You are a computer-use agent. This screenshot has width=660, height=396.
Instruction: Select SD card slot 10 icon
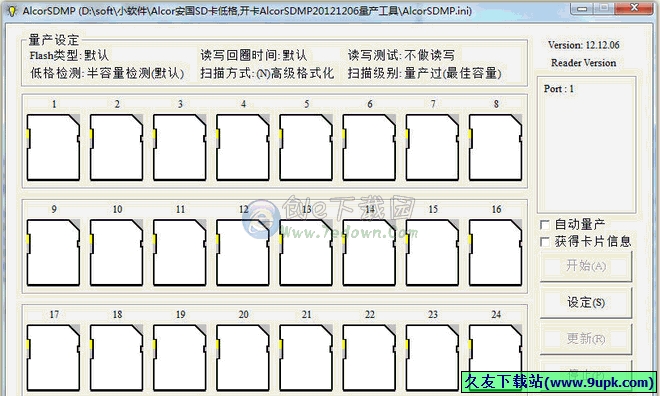coord(116,252)
